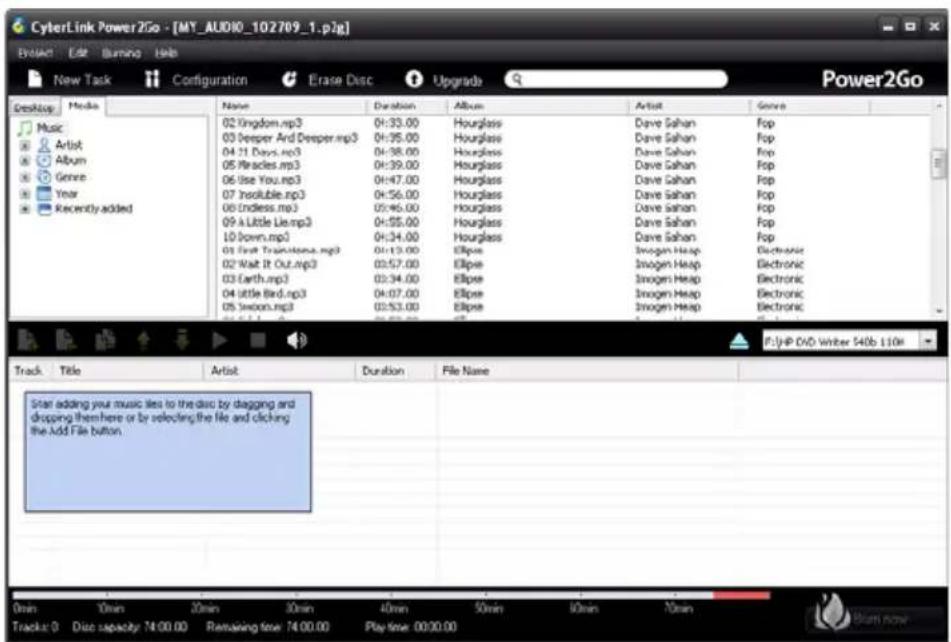Select the Album disc icon

(44, 161)
